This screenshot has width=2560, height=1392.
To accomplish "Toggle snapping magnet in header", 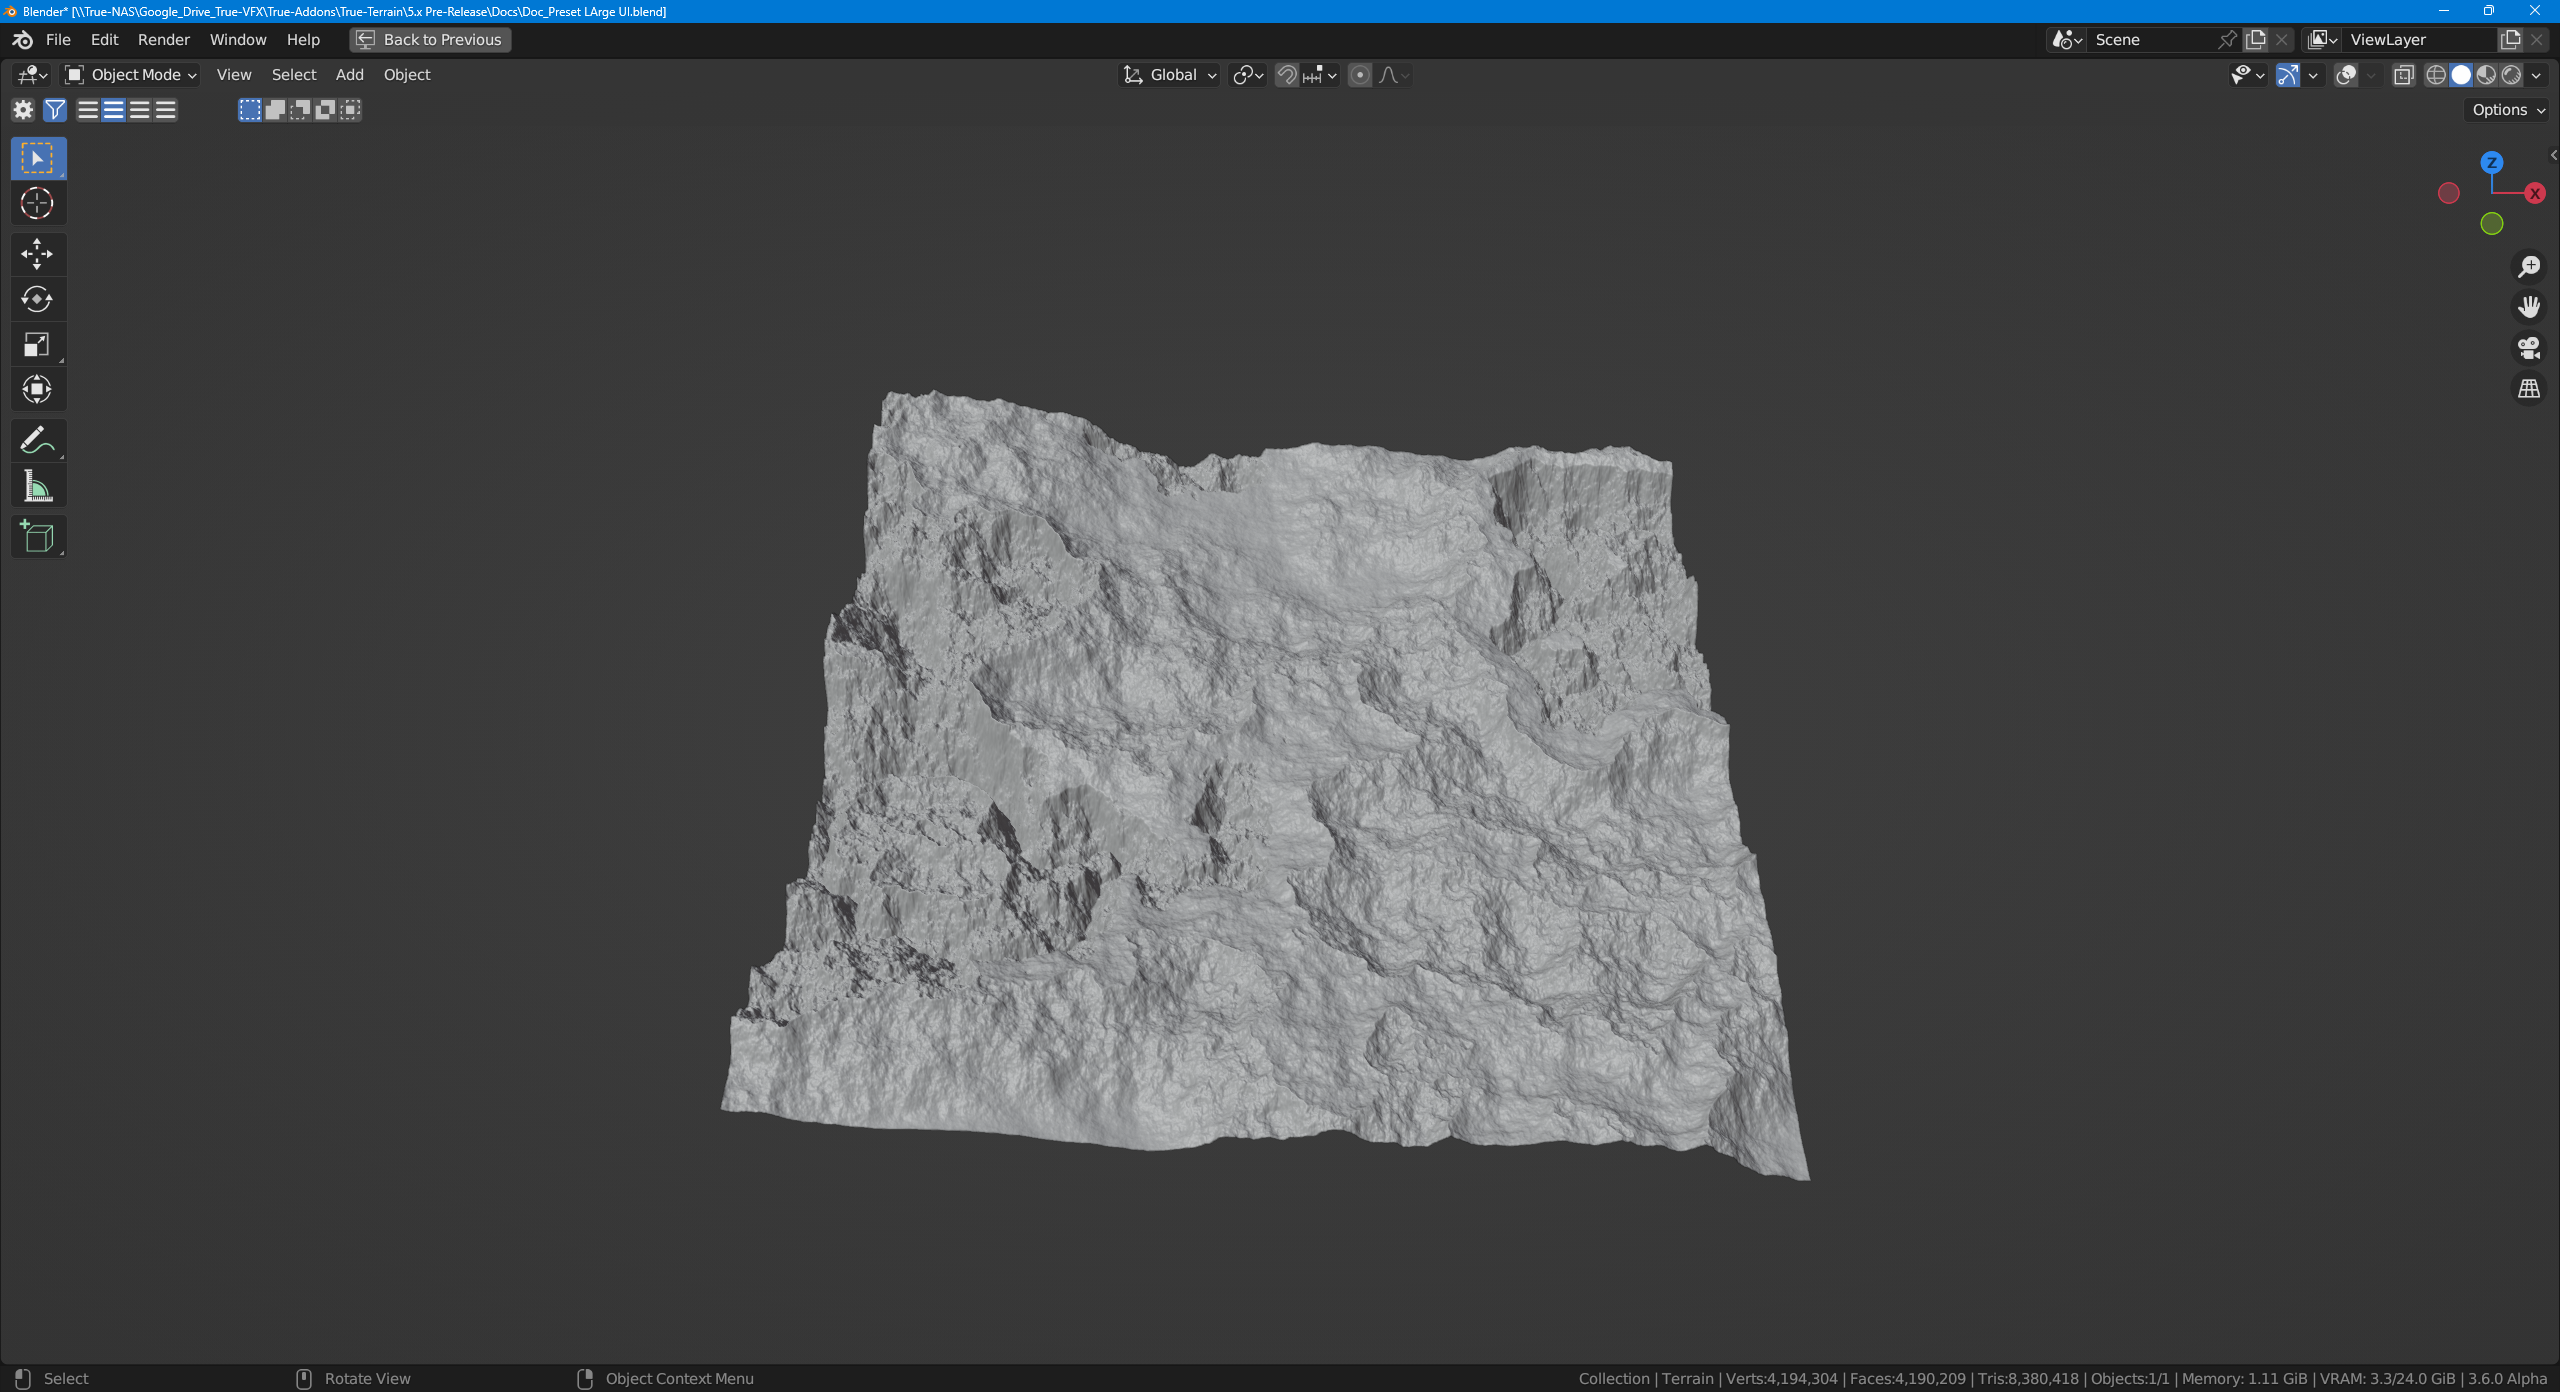I will tap(1287, 75).
